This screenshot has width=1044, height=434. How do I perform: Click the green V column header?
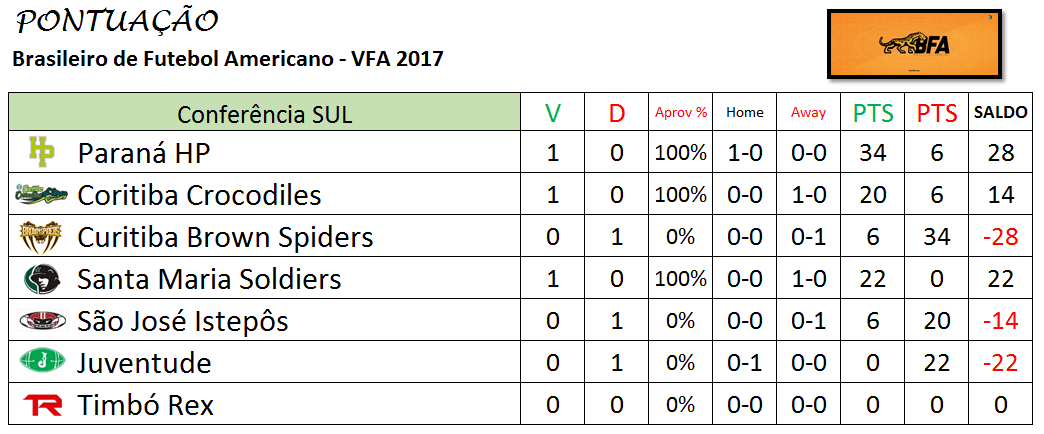pyautogui.click(x=553, y=113)
